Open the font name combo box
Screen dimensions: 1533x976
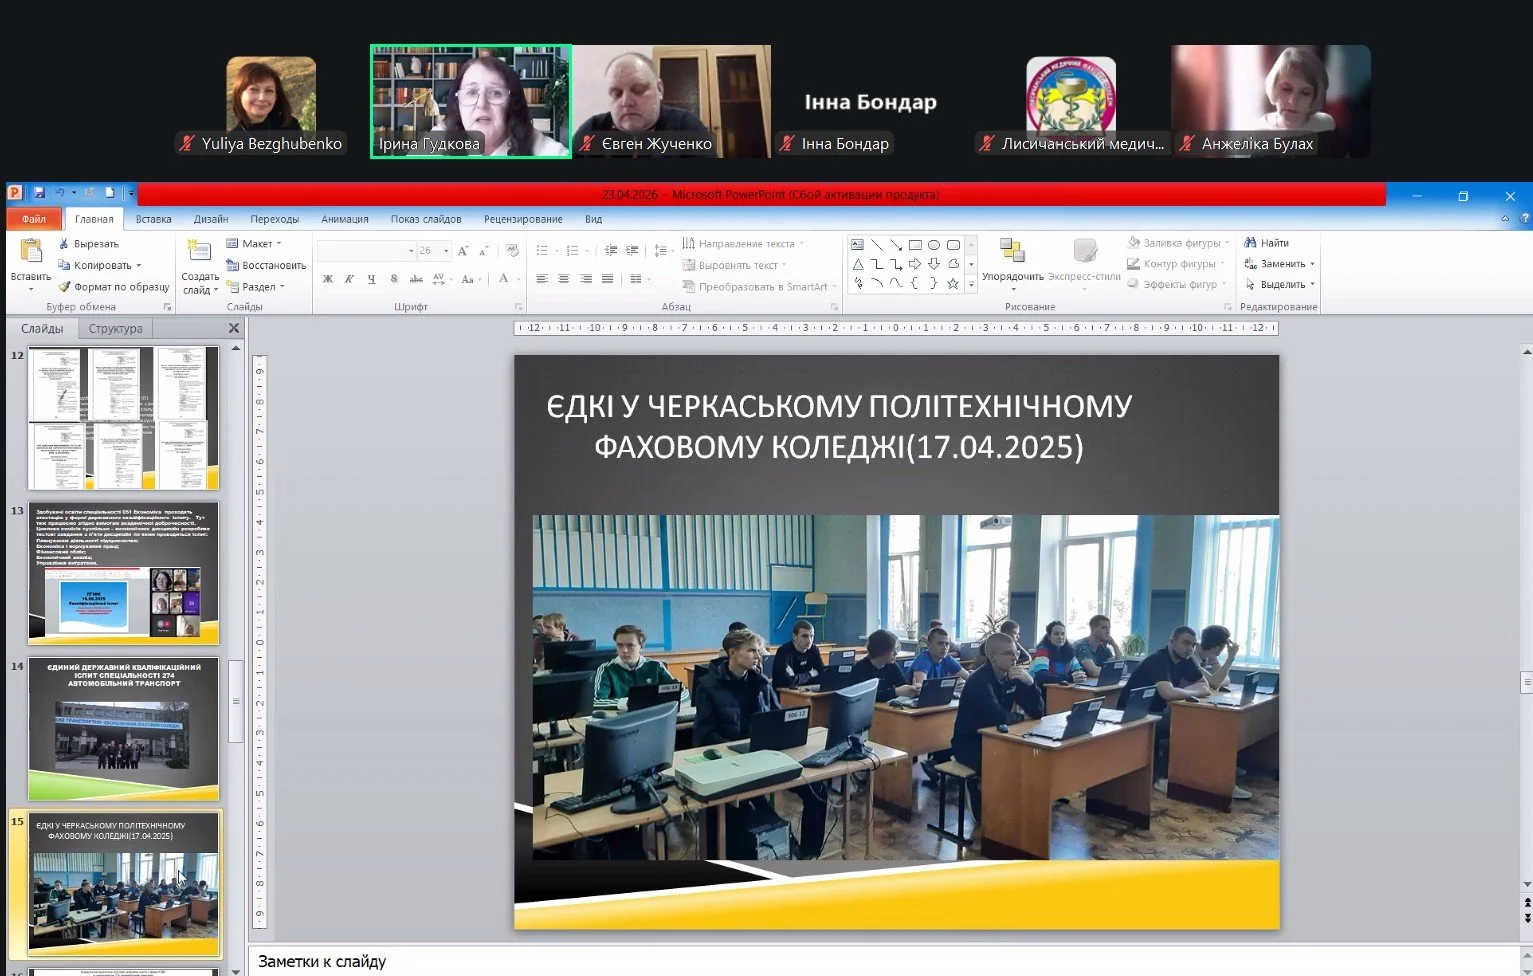(366, 250)
